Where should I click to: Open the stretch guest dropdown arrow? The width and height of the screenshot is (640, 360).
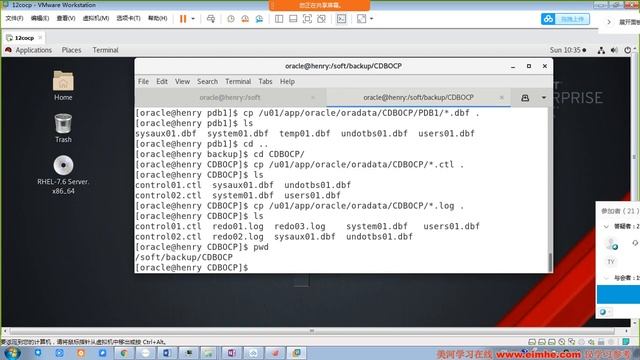(371, 19)
